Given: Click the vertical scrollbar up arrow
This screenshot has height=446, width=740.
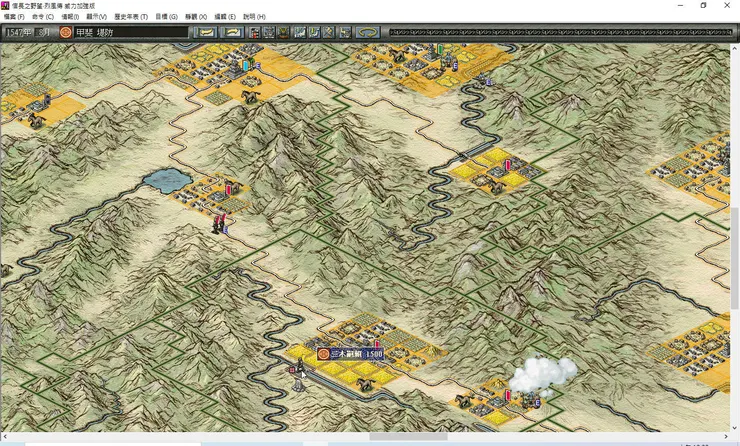Looking at the screenshot, I should (x=735, y=48).
